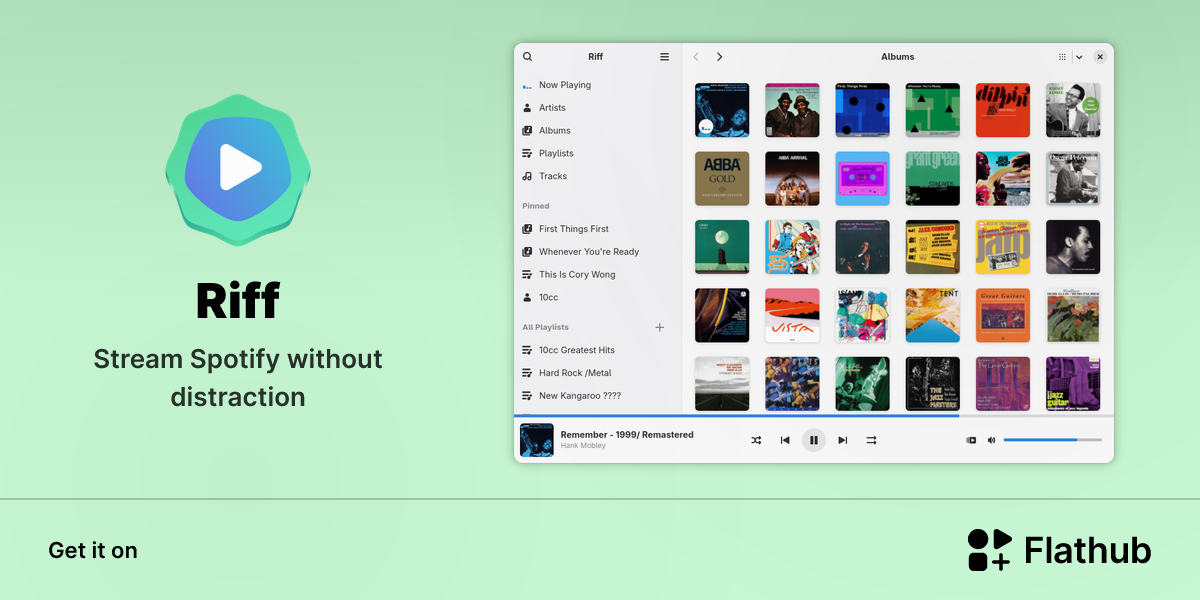The width and height of the screenshot is (1200, 600).
Task: Click the Get it on text
Action: coord(93,550)
